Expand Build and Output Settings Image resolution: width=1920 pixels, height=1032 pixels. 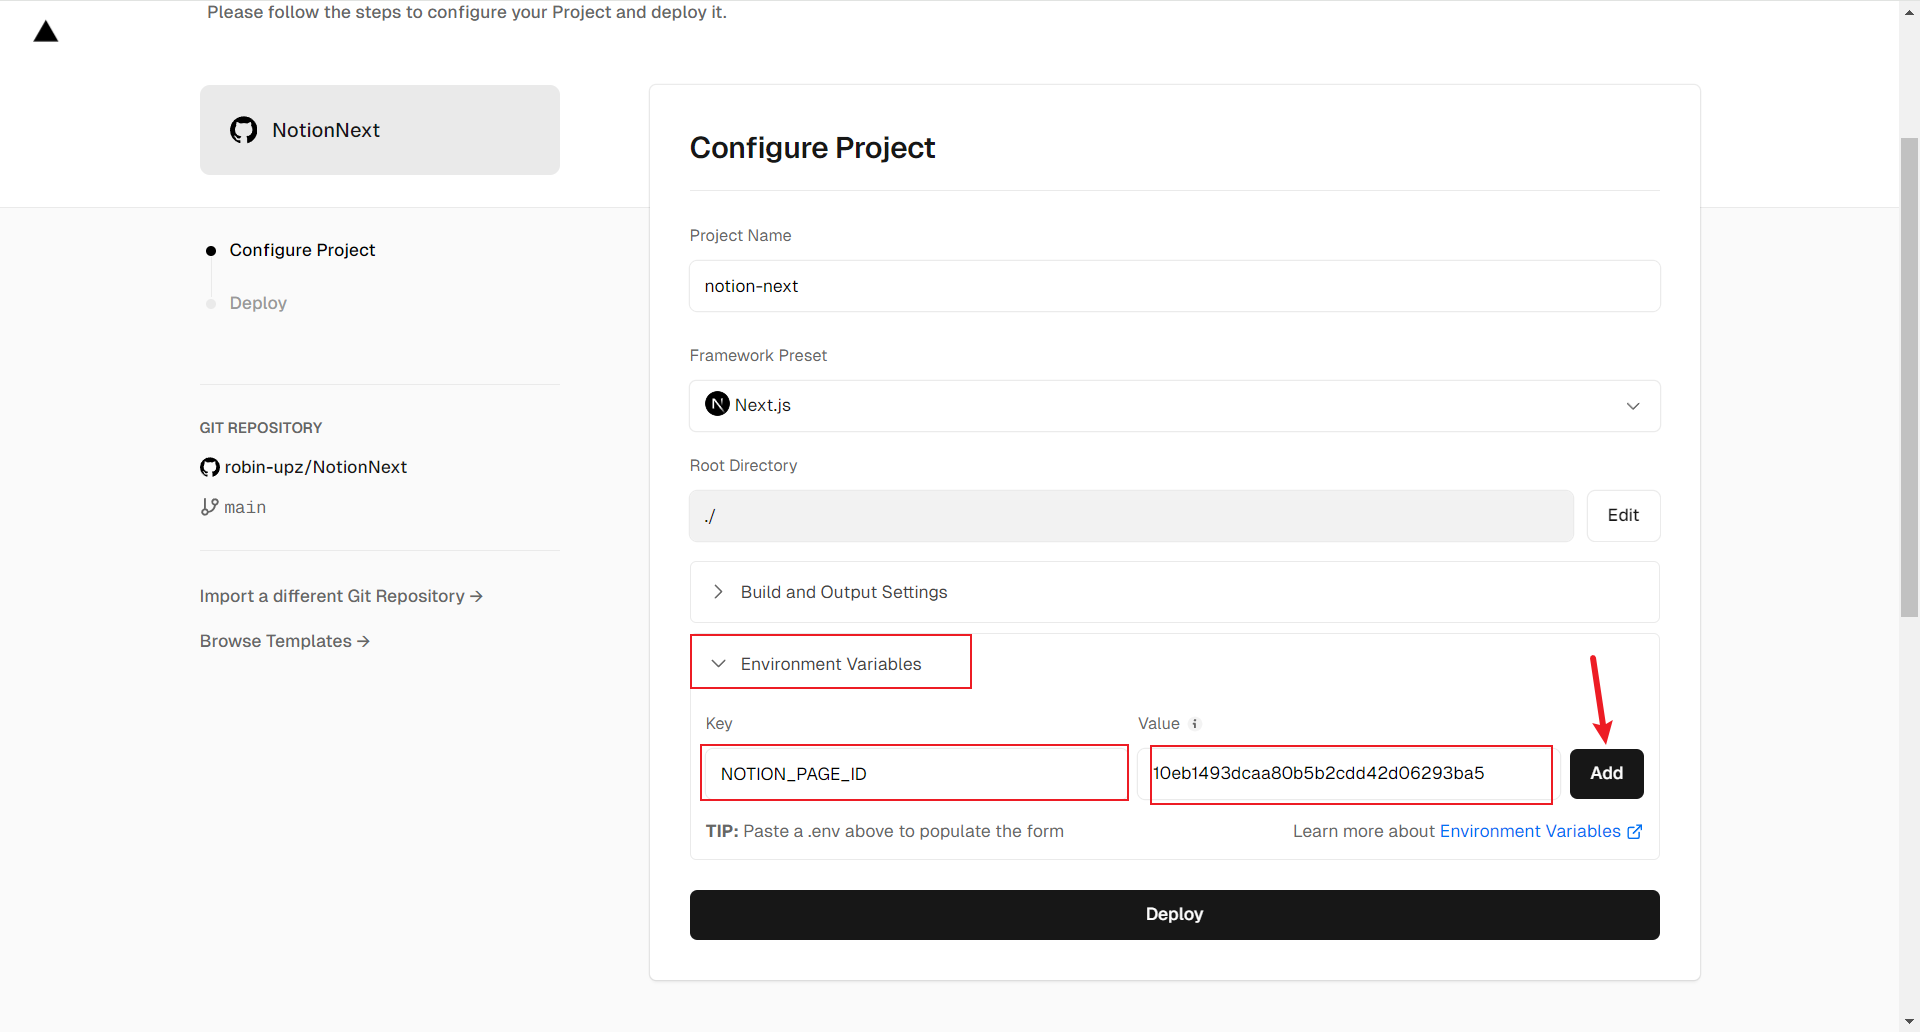843,592
